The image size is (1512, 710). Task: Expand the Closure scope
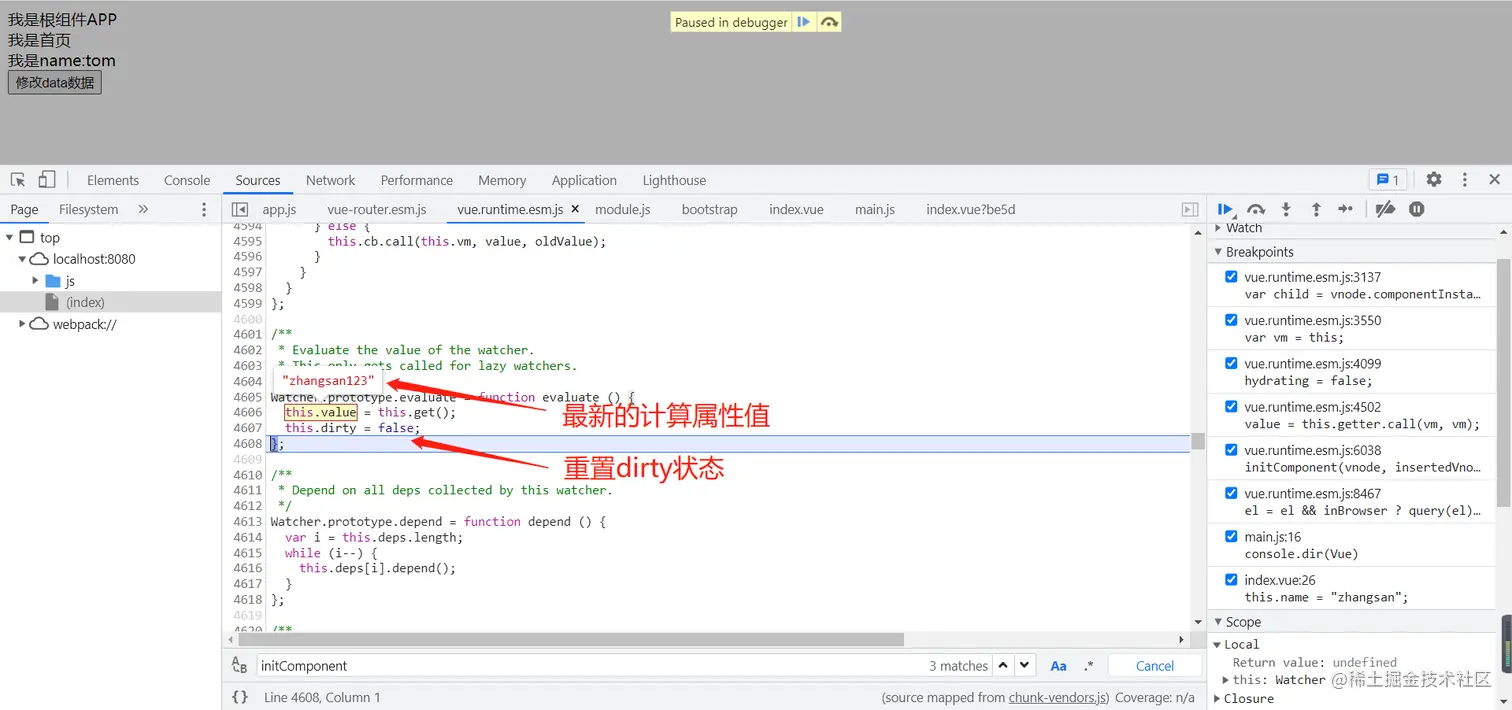(1218, 699)
